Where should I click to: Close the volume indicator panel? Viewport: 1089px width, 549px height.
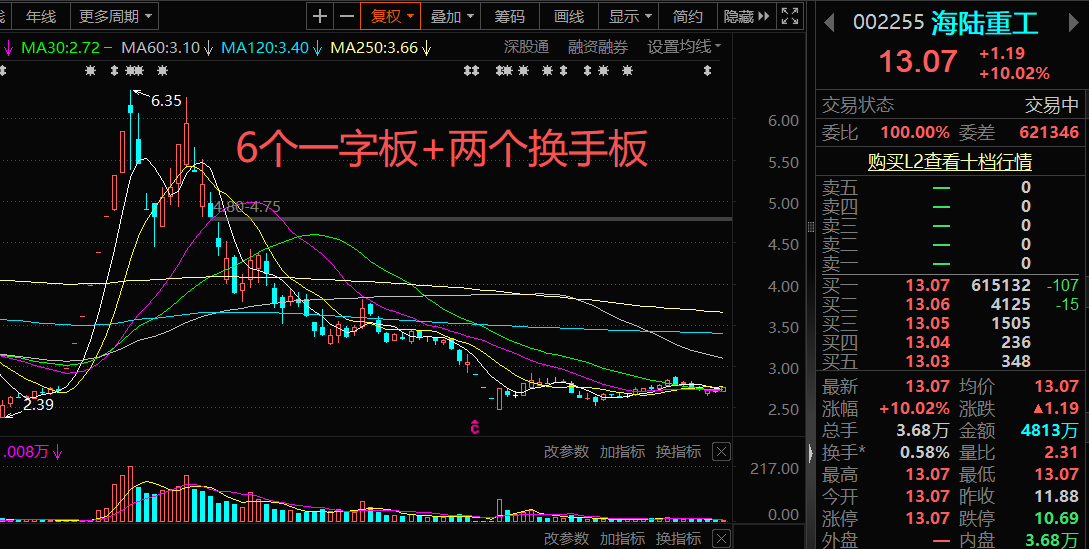[x=722, y=452]
